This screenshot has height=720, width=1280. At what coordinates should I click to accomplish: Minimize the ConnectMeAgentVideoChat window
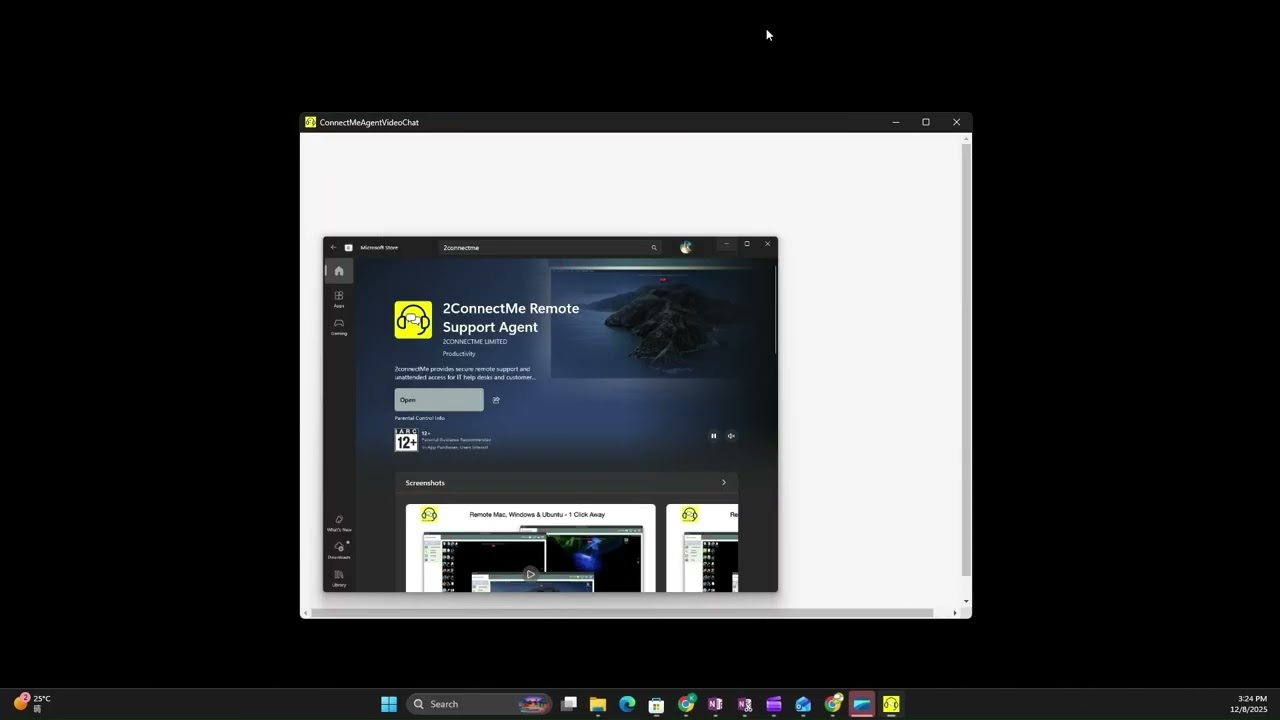click(895, 122)
